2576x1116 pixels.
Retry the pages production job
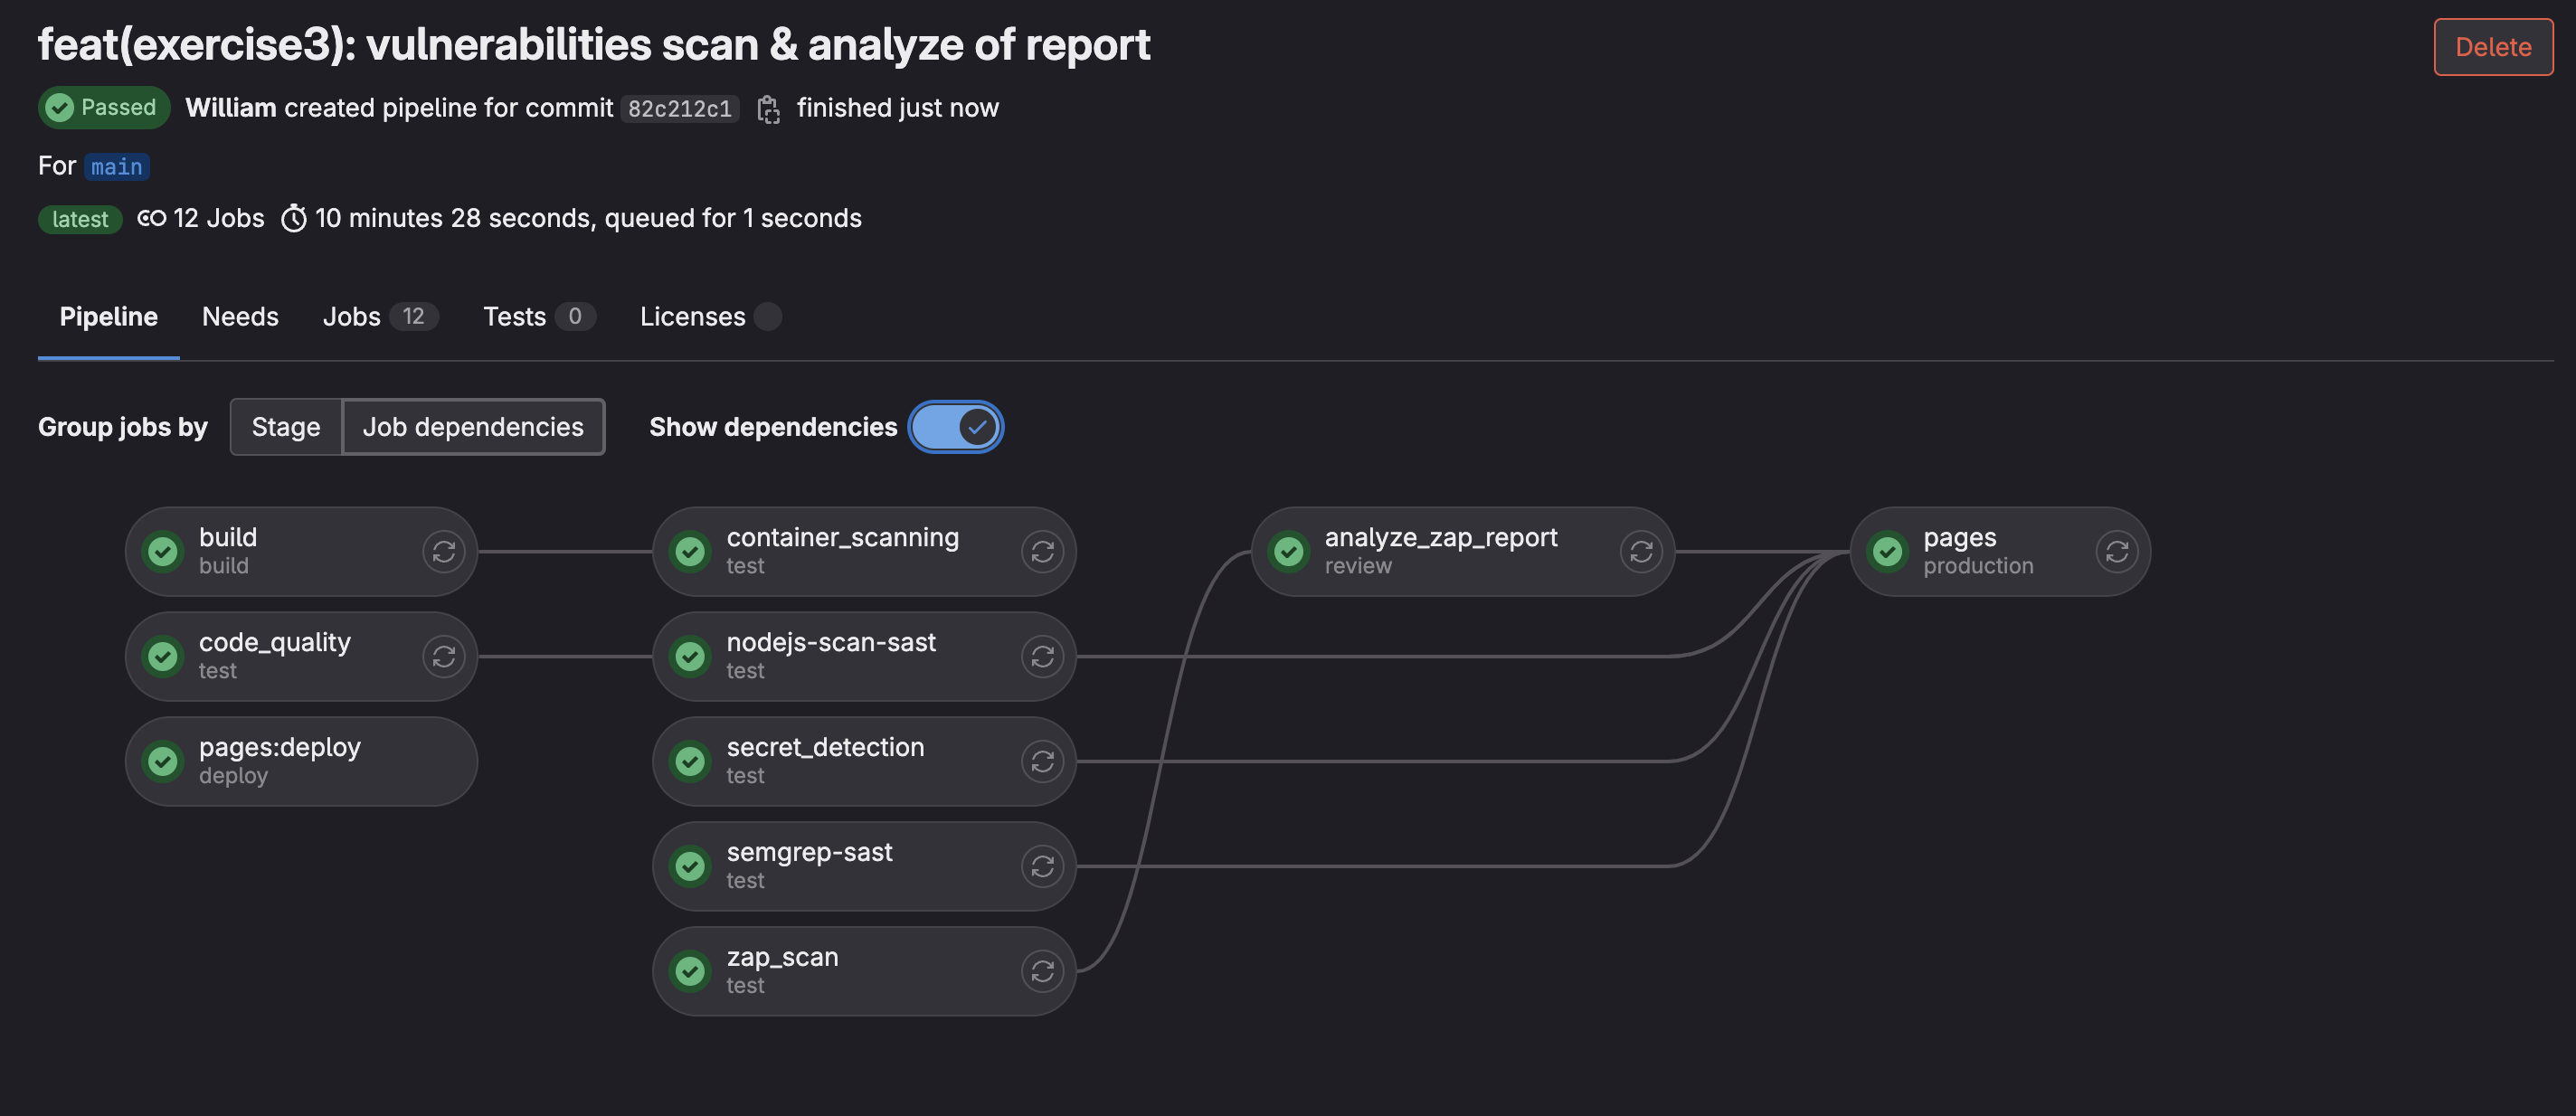[x=2117, y=551]
